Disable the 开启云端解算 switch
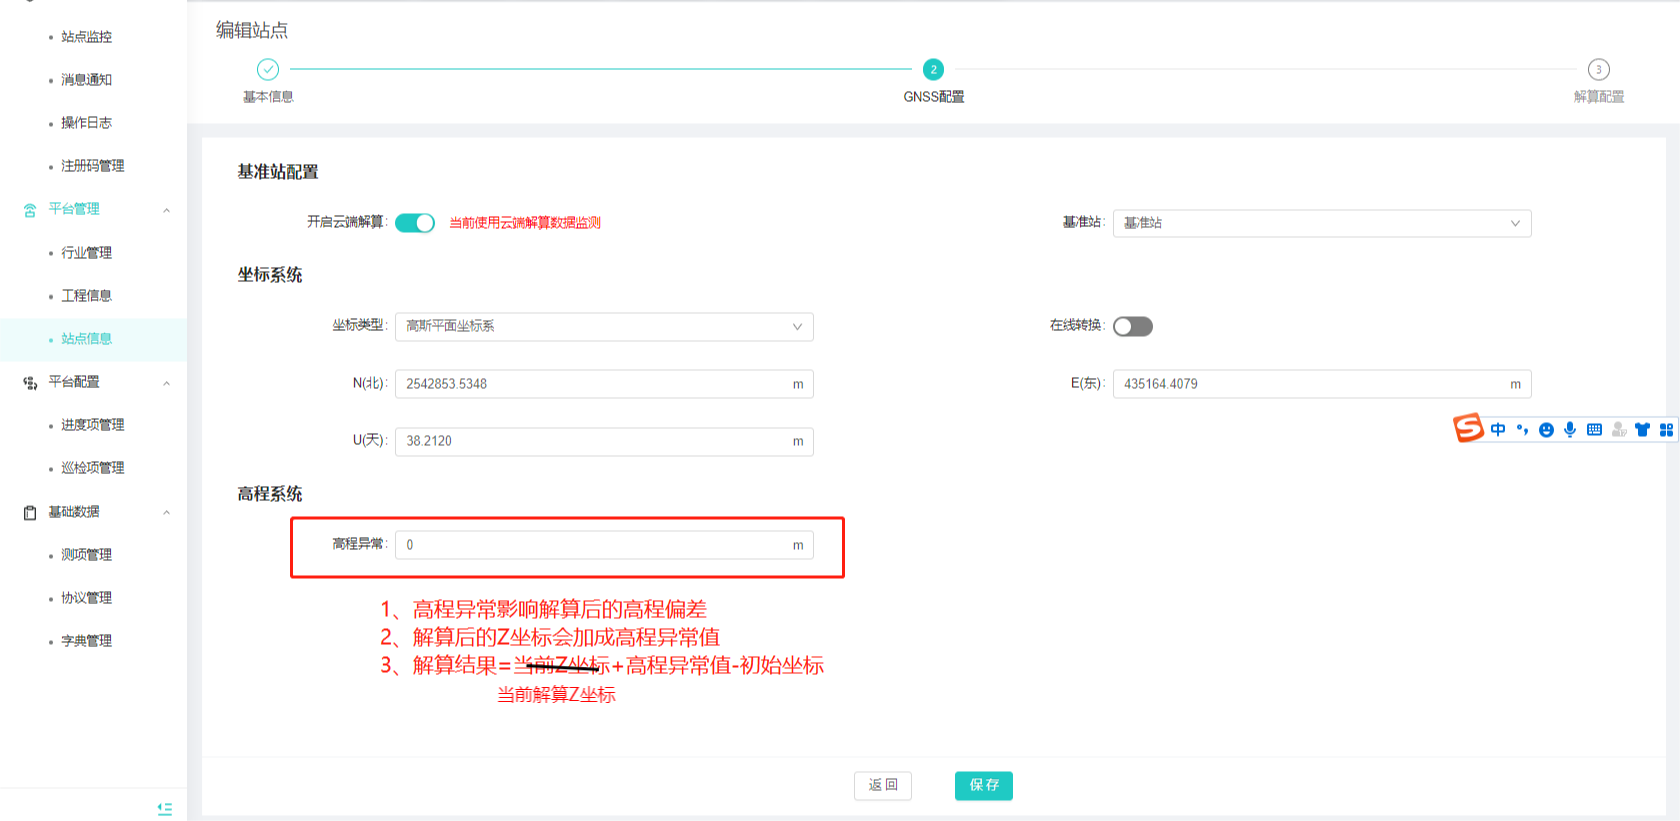The width and height of the screenshot is (1680, 821). click(415, 223)
